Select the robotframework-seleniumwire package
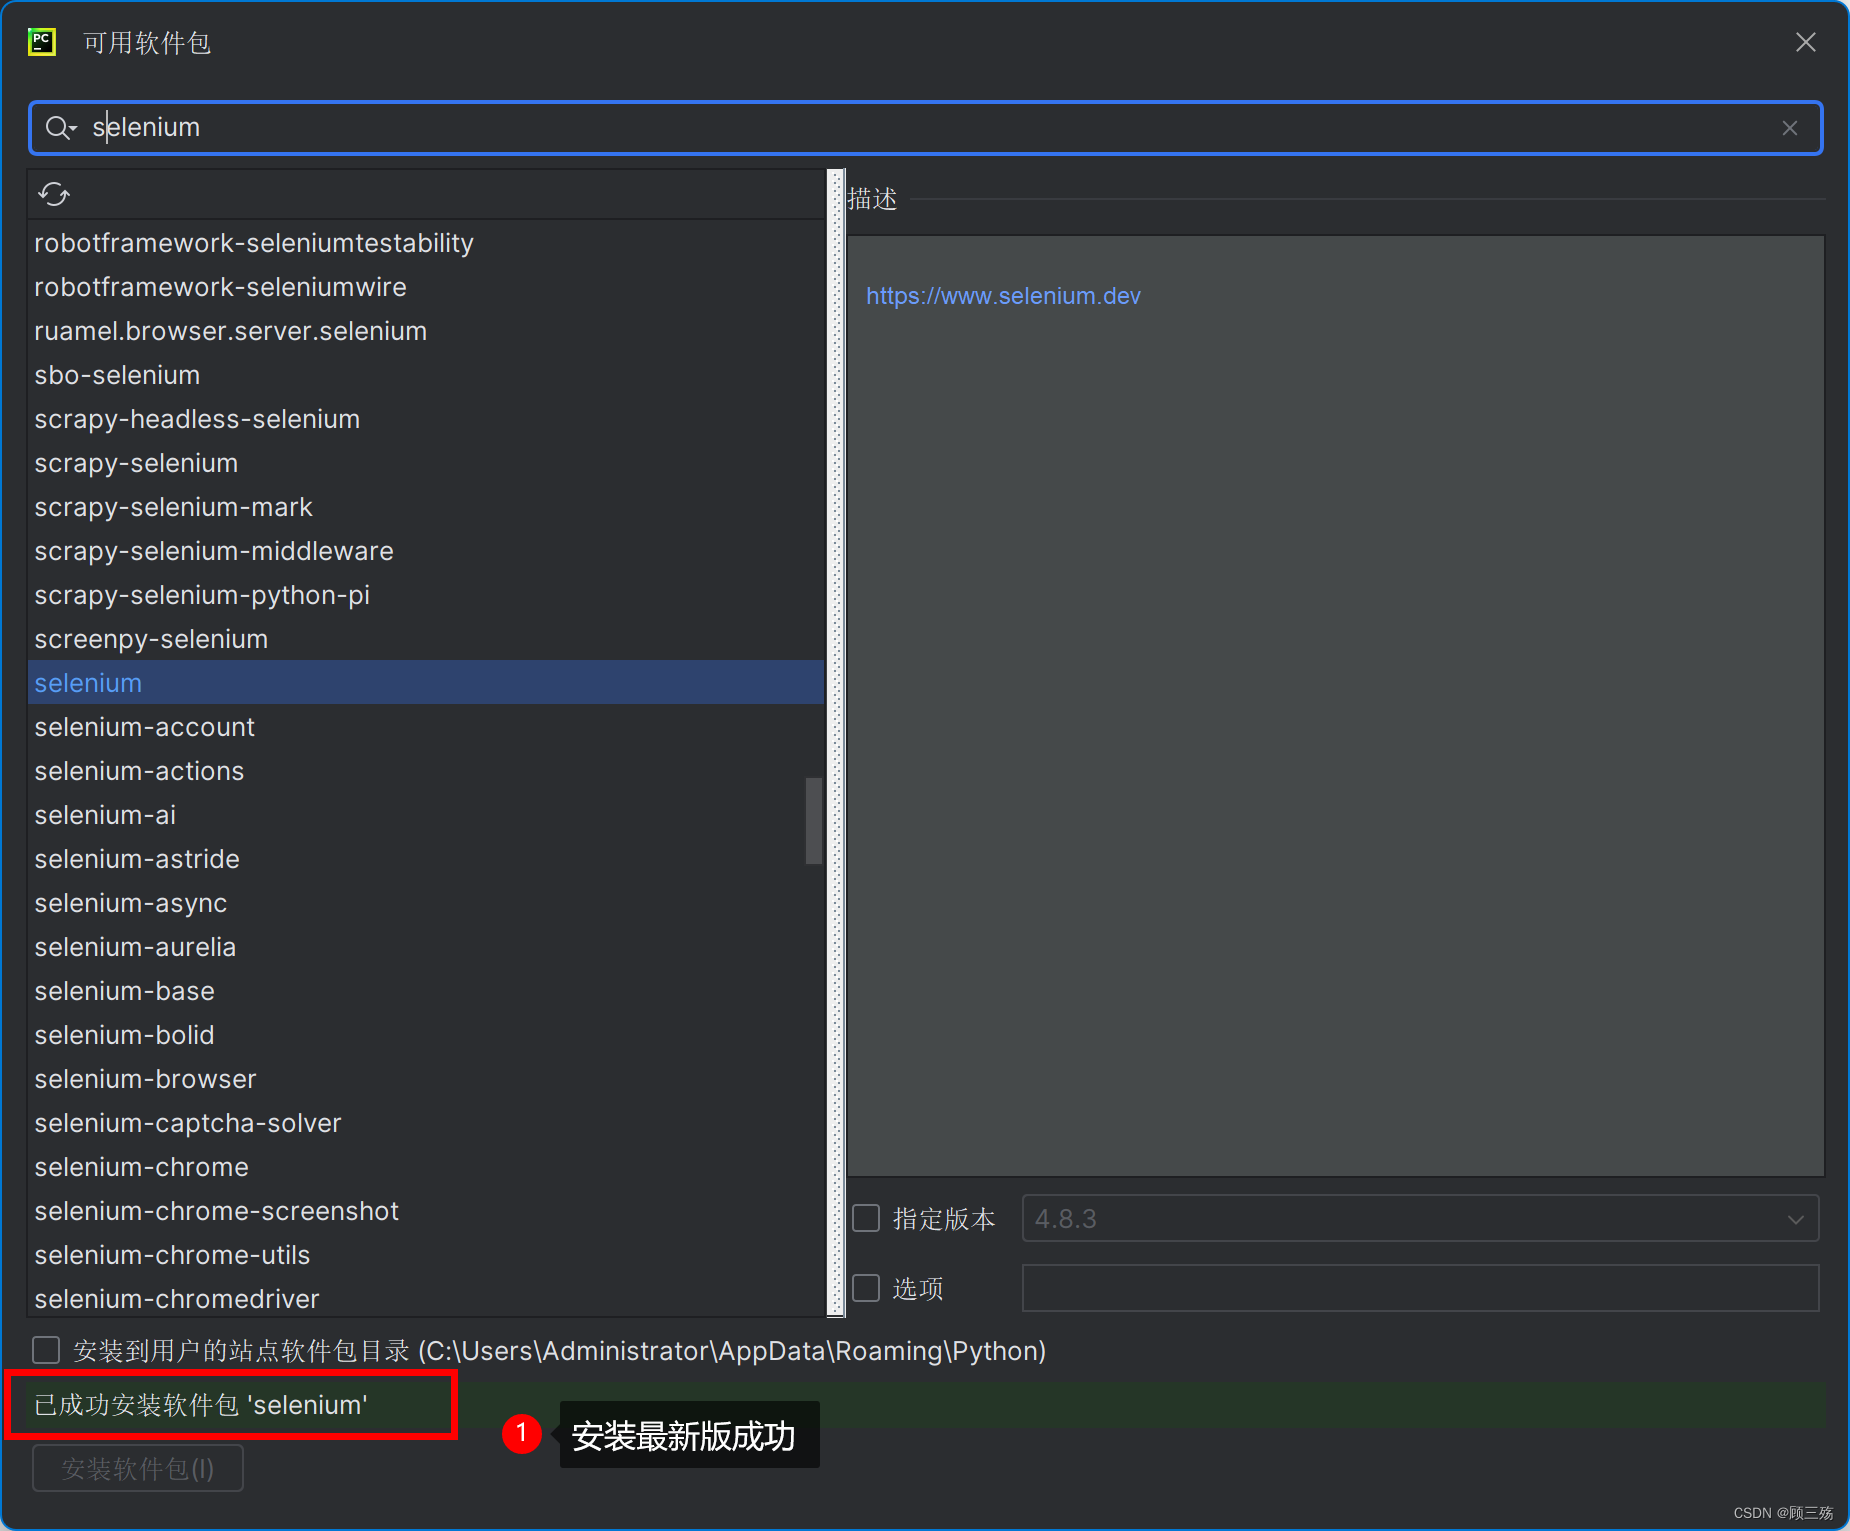 [426, 287]
